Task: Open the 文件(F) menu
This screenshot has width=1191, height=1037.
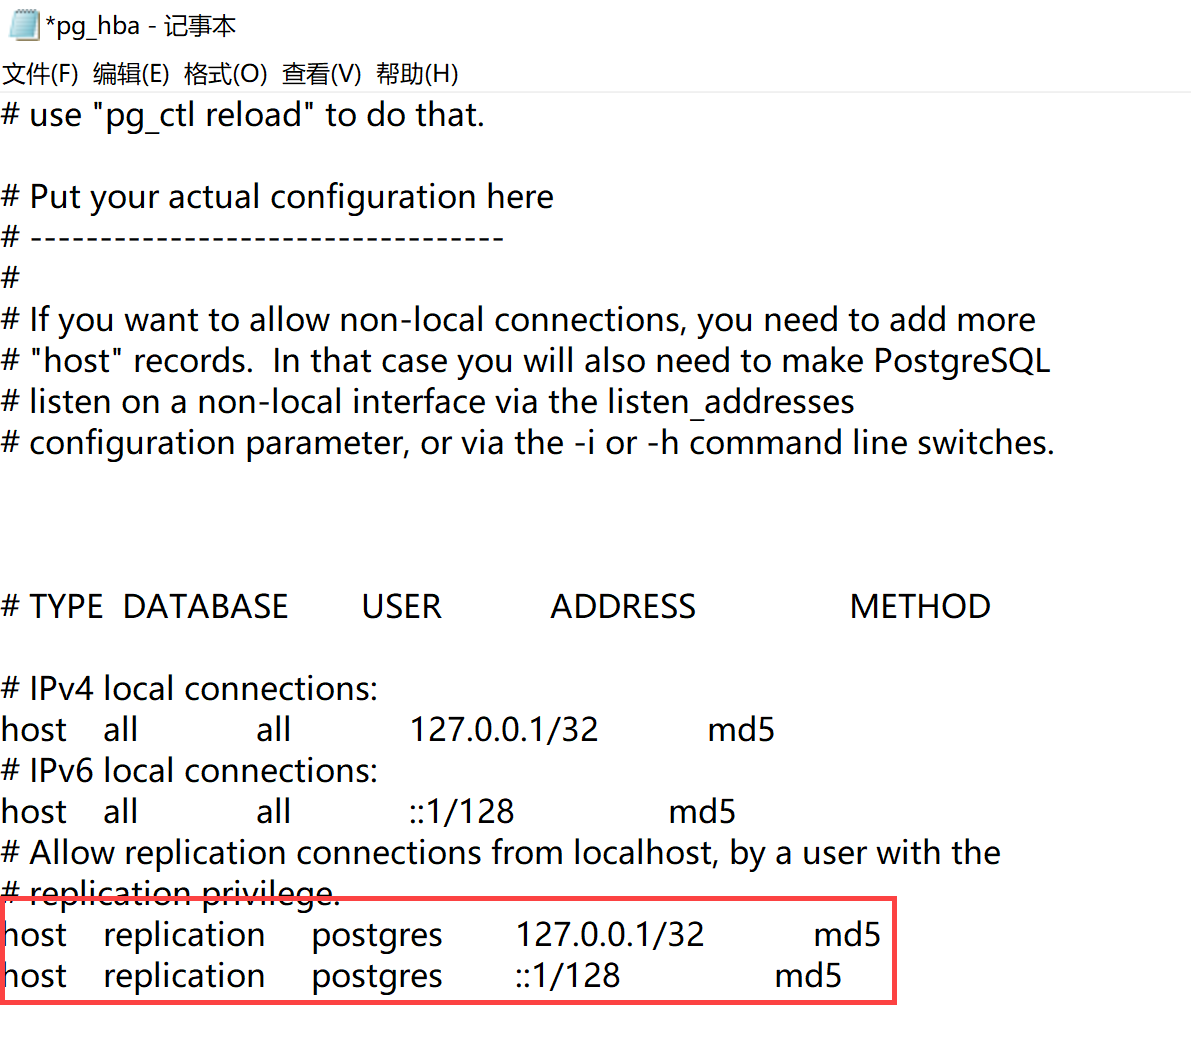Action: 40,73
